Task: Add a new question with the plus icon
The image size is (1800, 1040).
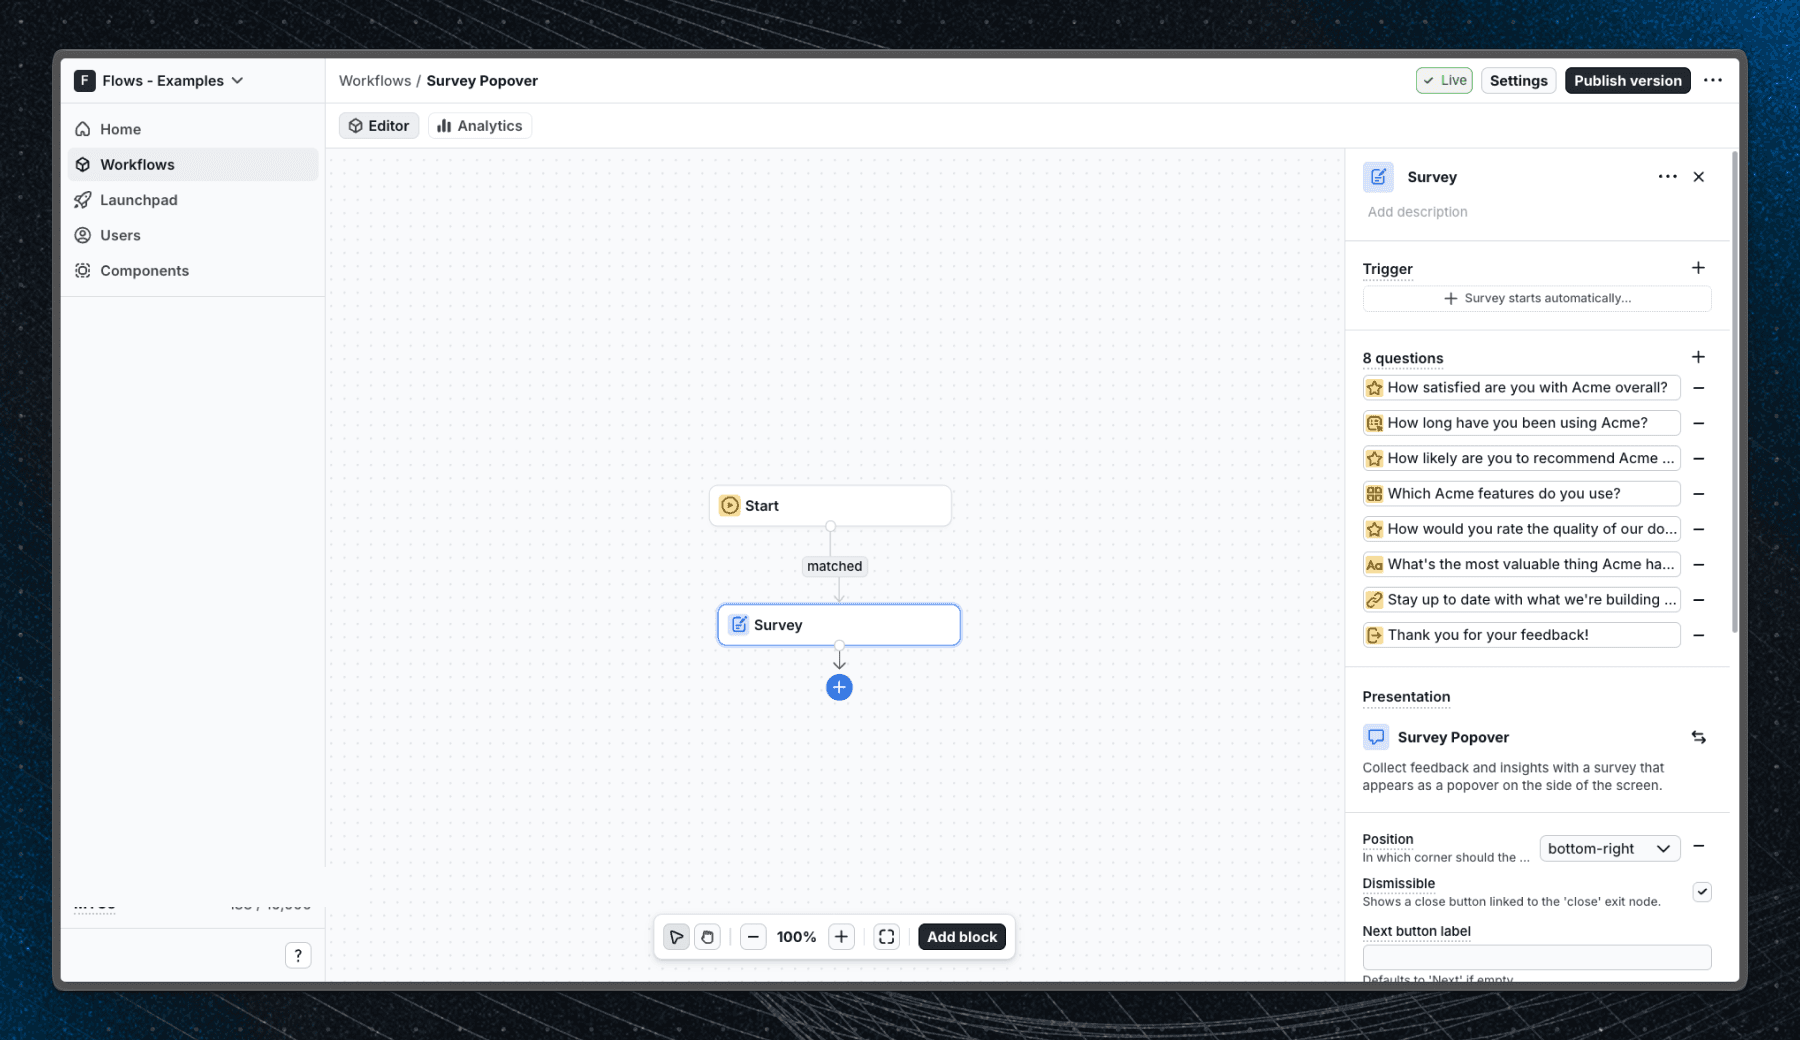Action: 1698,357
